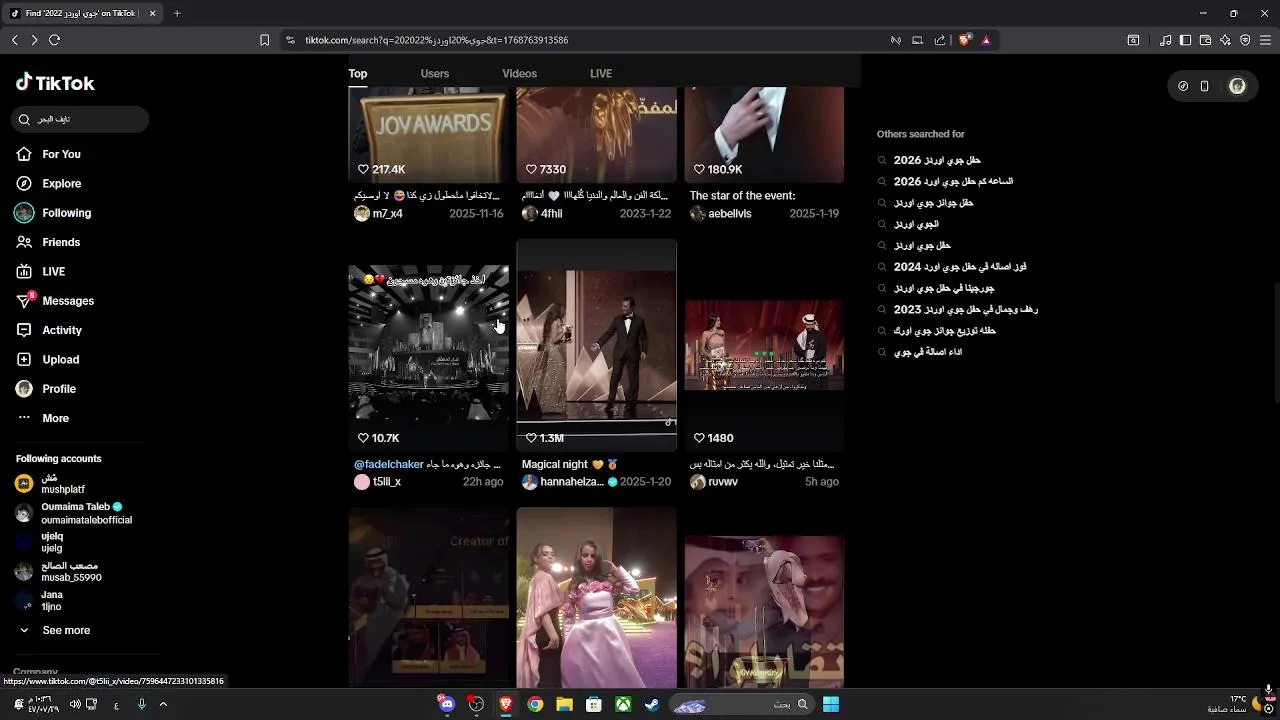
Task: Open the video with 1480 likes
Action: click(764, 345)
